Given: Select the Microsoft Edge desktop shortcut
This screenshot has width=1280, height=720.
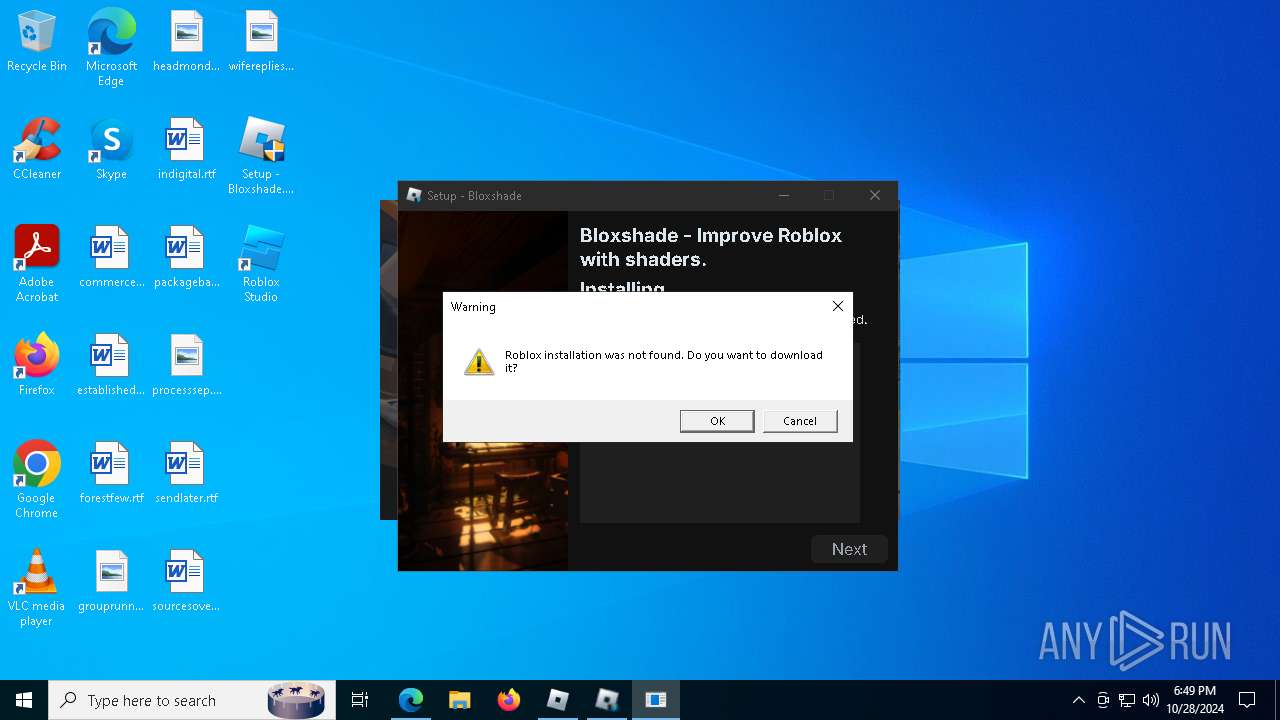Looking at the screenshot, I should point(111,48).
